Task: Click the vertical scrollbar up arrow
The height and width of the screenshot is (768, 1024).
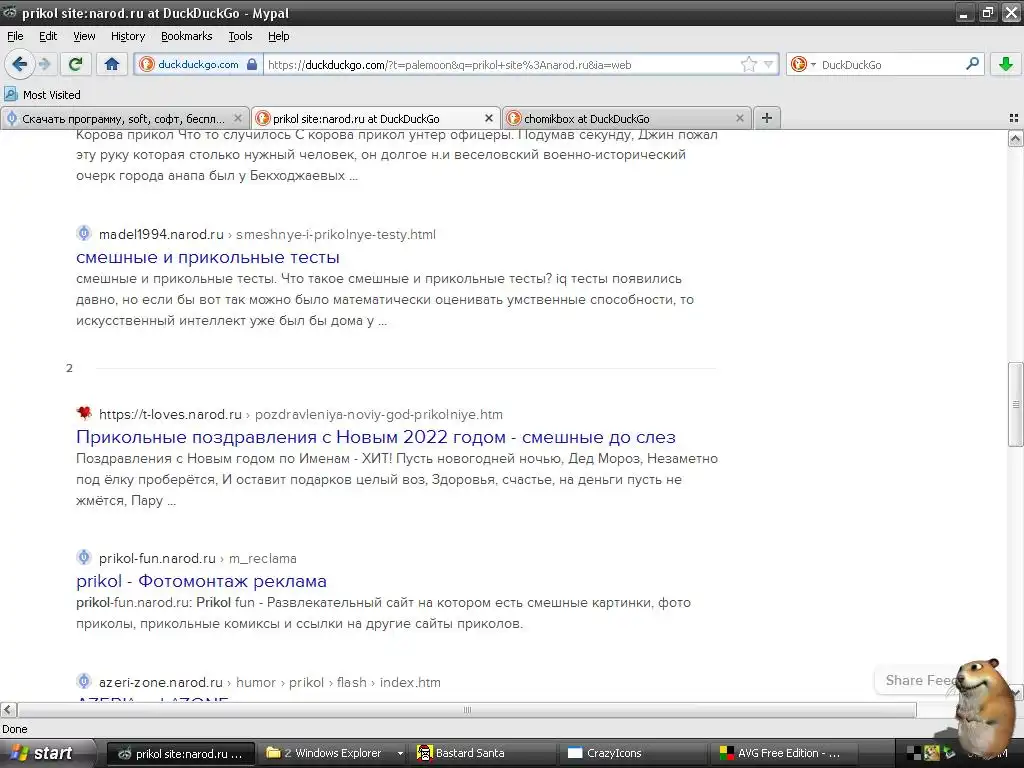Action: coord(1016,138)
